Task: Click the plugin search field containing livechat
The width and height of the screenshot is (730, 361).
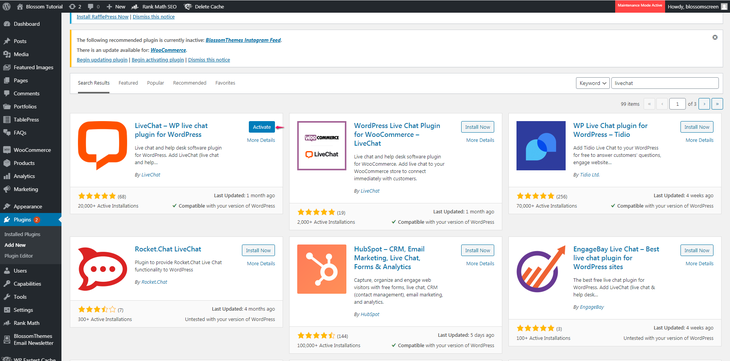Action: click(x=665, y=83)
